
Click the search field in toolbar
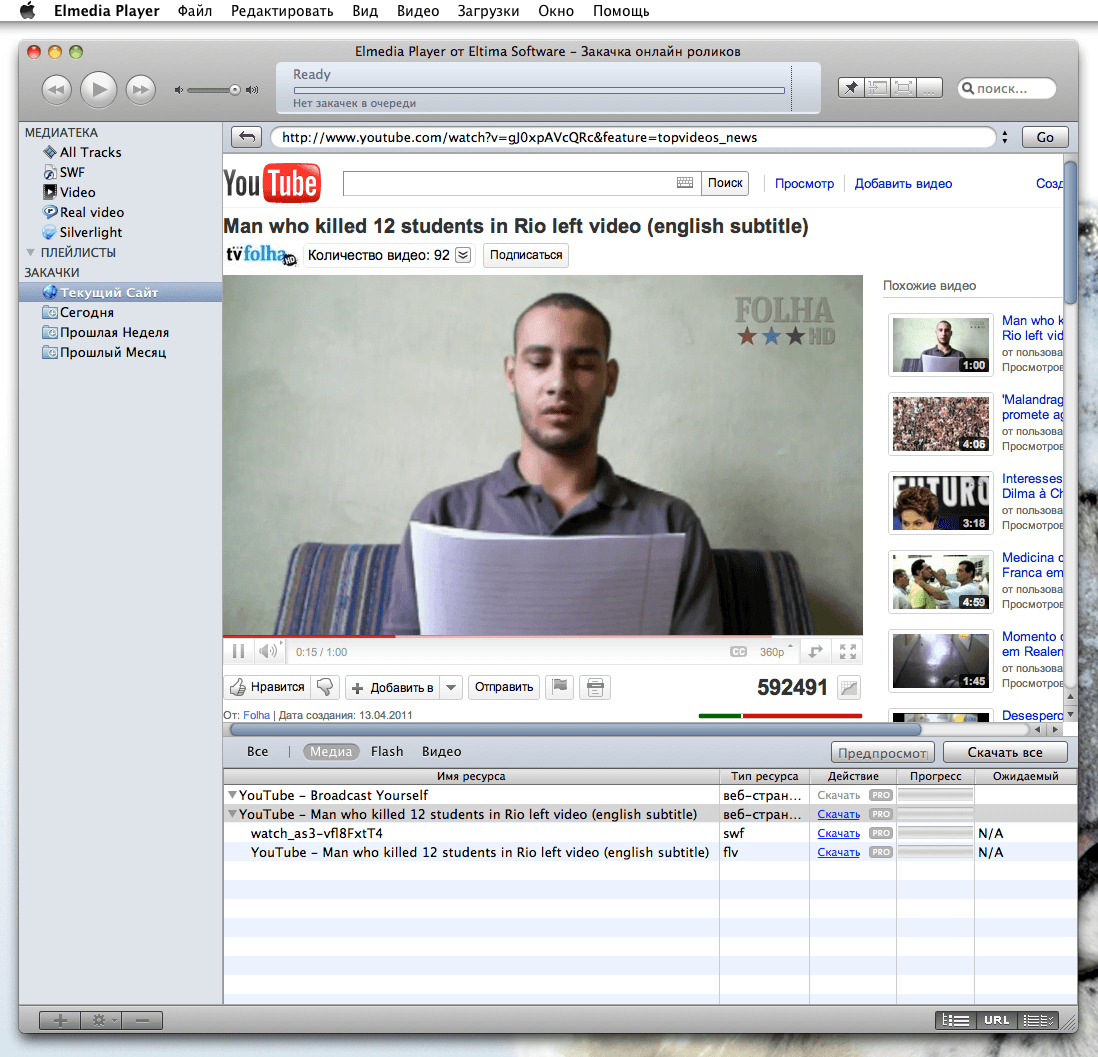[1006, 88]
